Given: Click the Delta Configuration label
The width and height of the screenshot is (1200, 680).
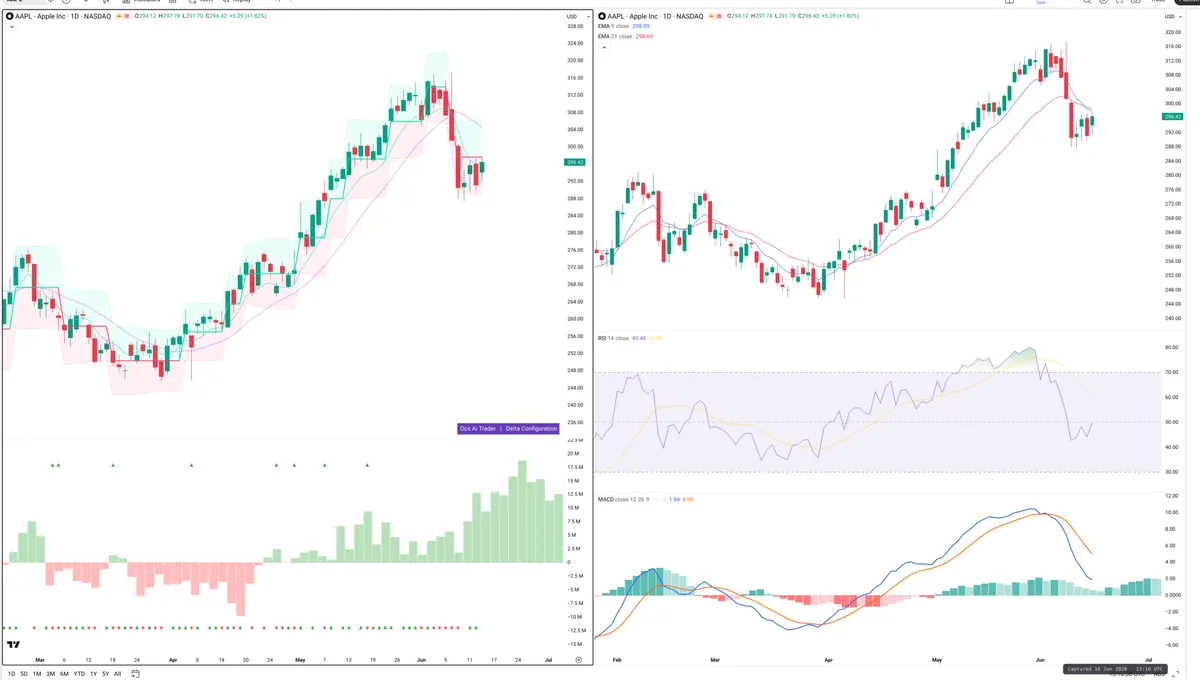Looking at the screenshot, I should 531,428.
